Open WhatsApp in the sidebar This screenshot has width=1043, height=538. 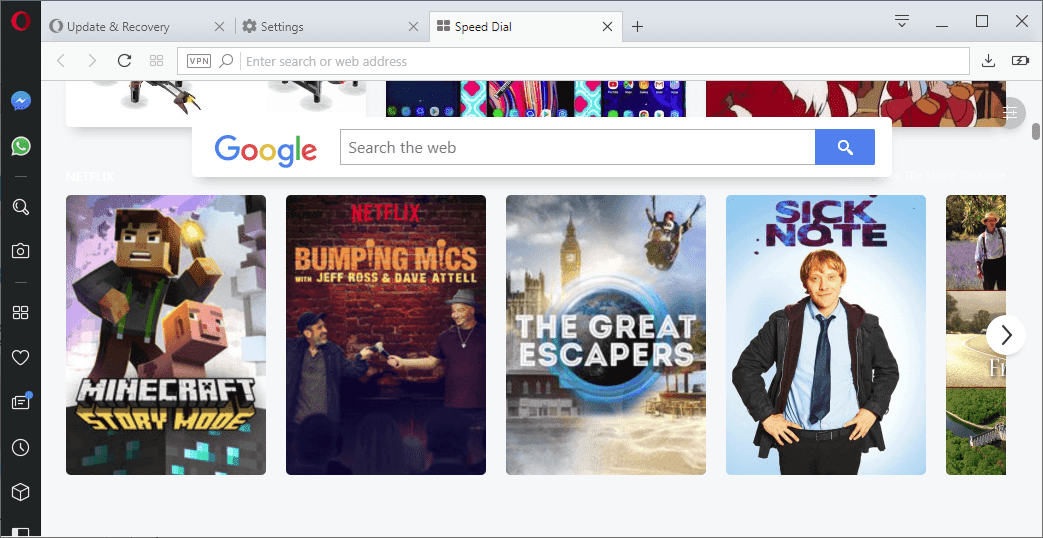click(21, 146)
